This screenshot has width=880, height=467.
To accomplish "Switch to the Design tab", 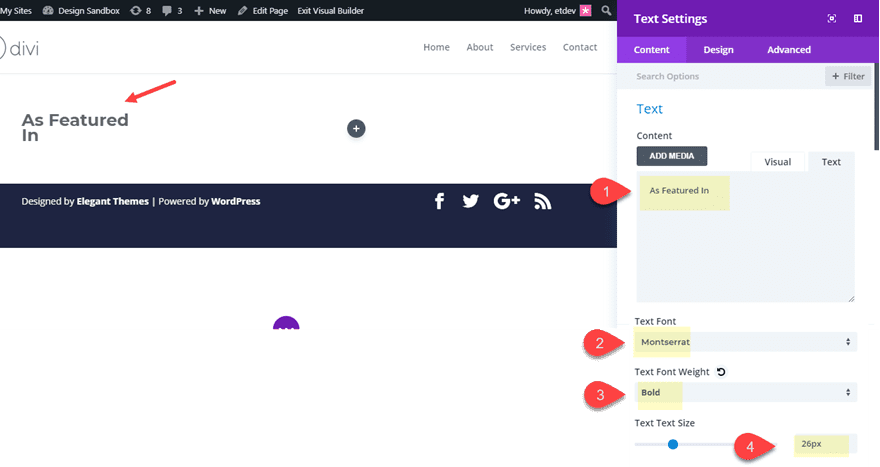I will [x=718, y=49].
